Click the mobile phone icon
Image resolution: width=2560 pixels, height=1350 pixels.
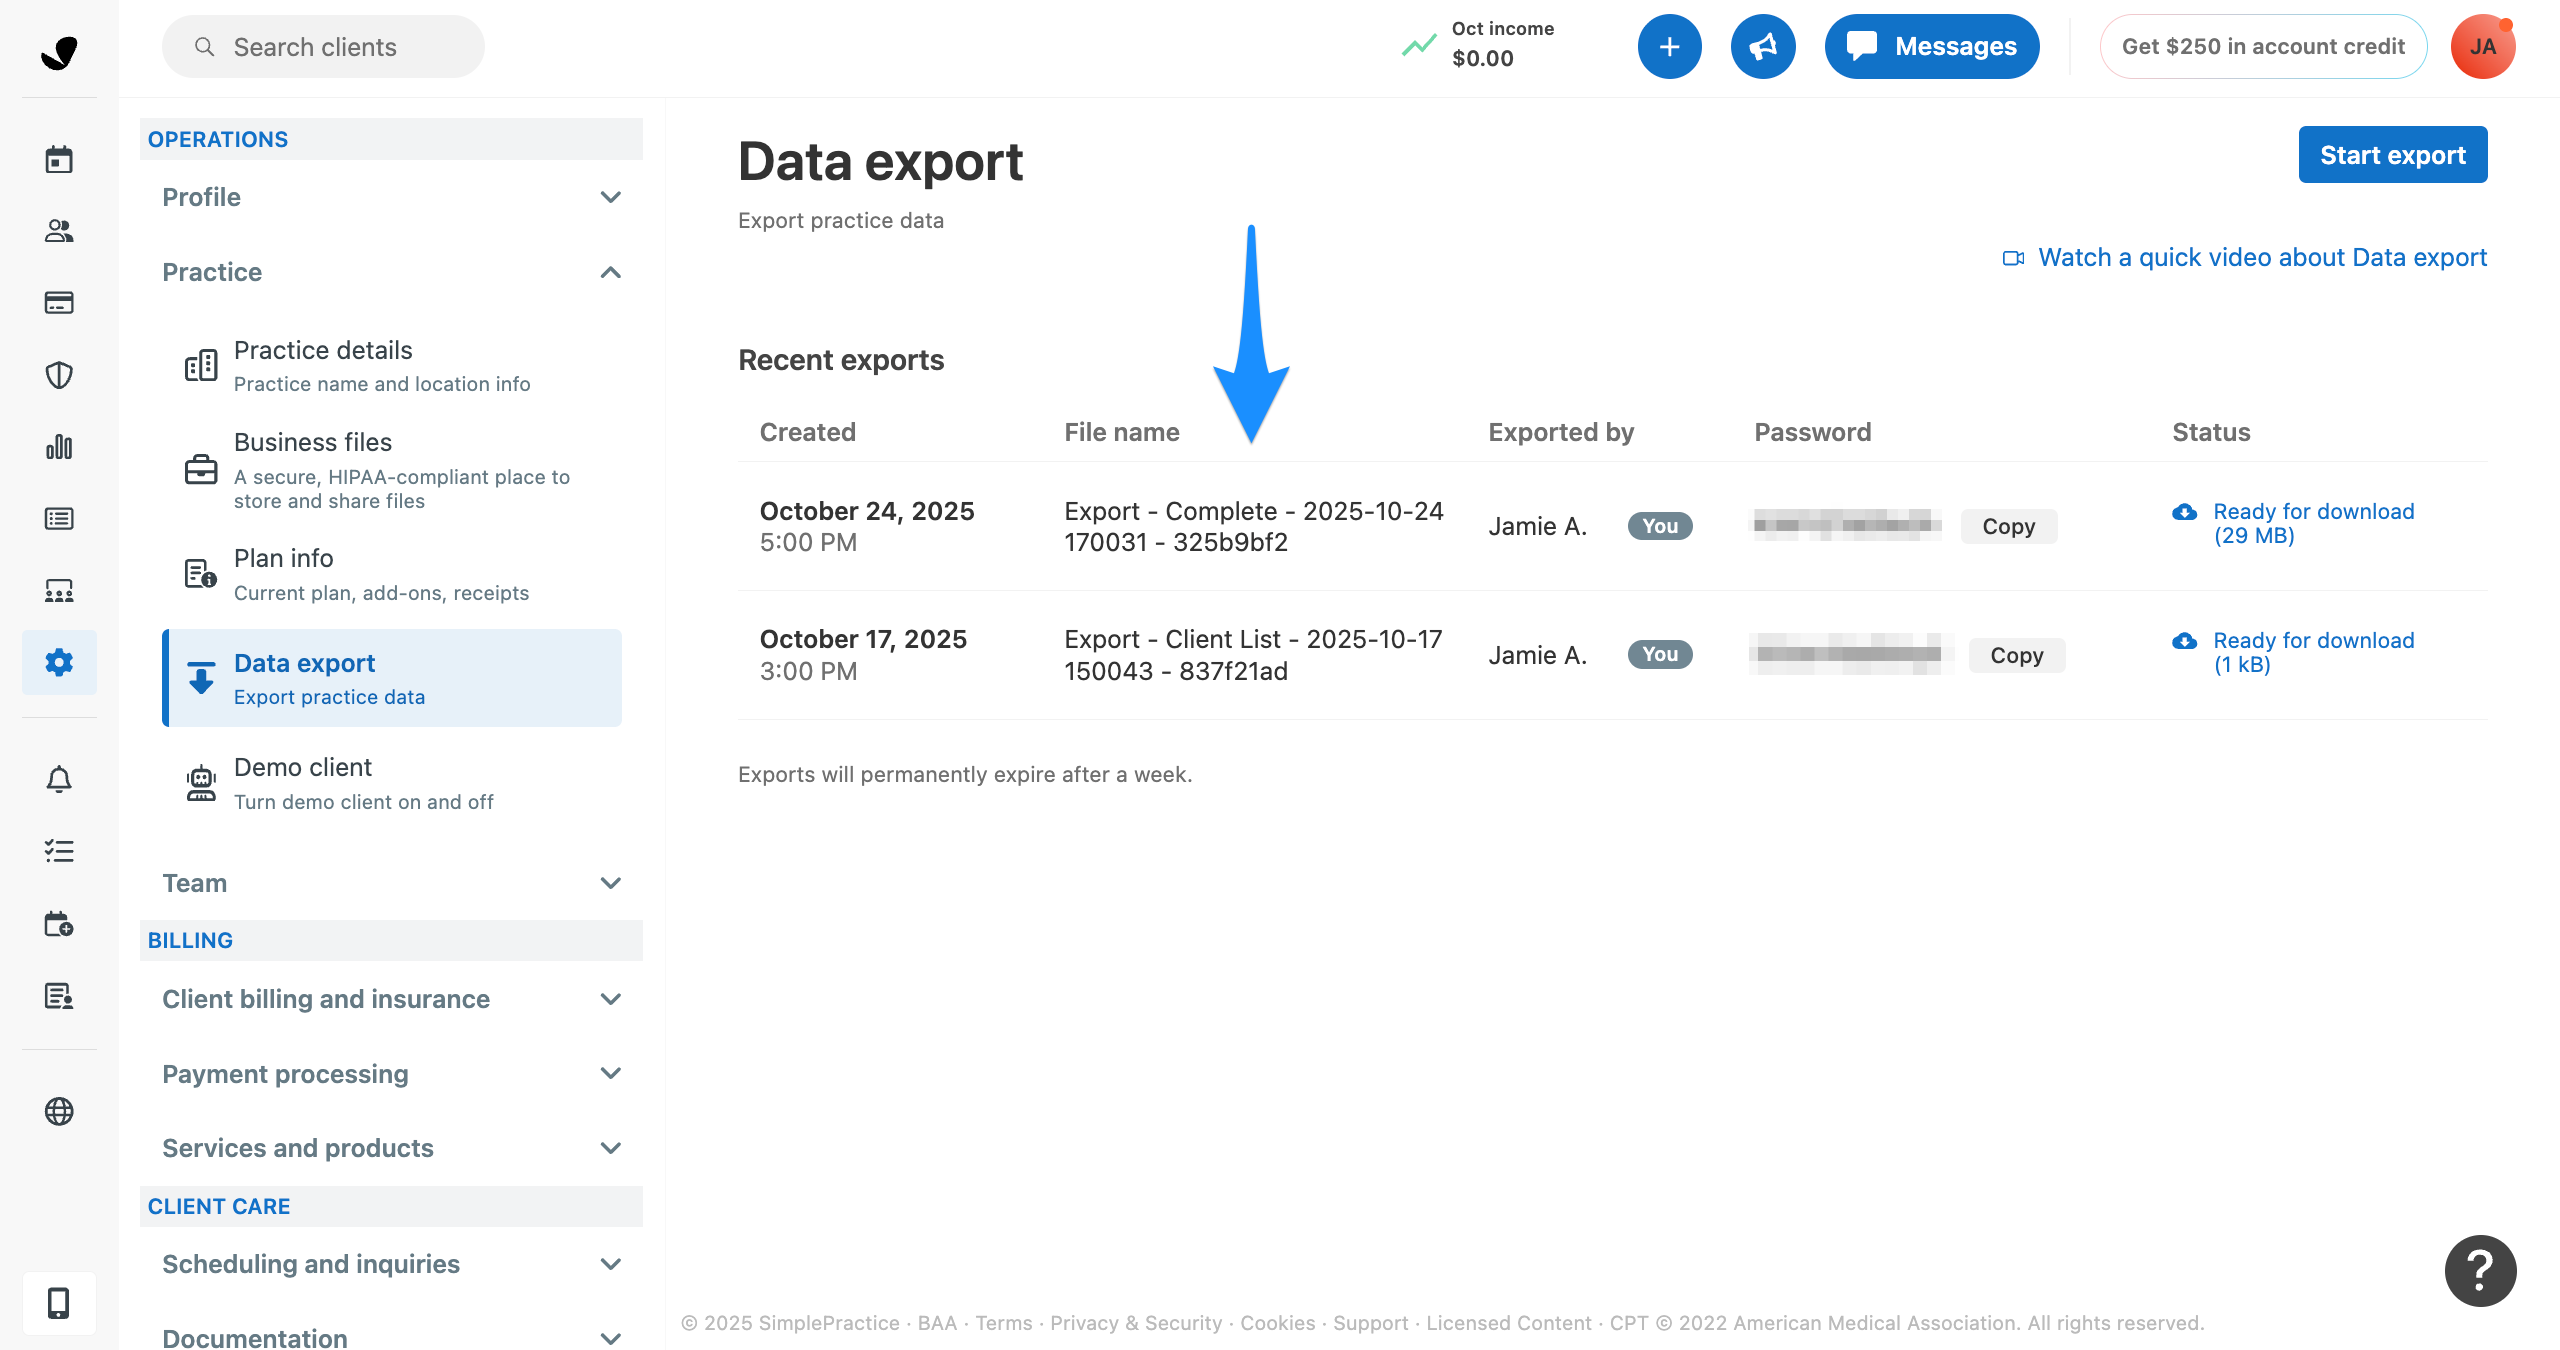coord(59,1303)
